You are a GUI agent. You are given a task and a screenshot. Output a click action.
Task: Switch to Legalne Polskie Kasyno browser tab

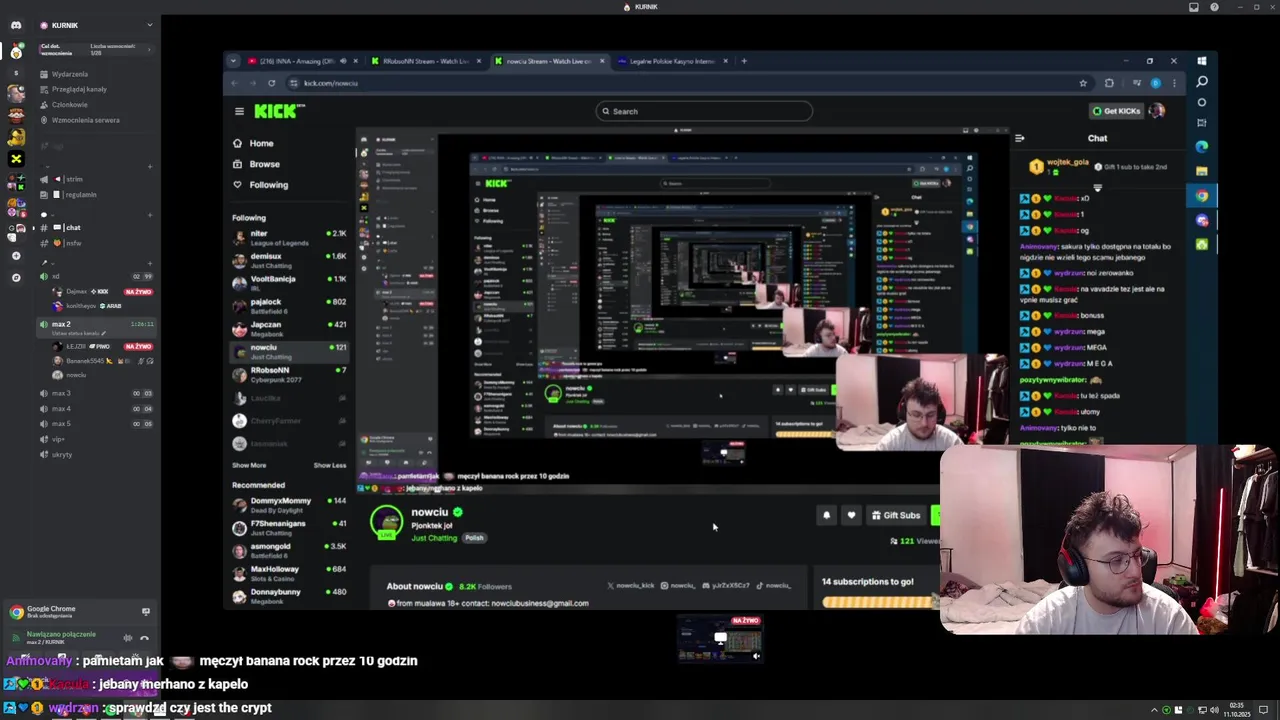pyautogui.click(x=672, y=61)
